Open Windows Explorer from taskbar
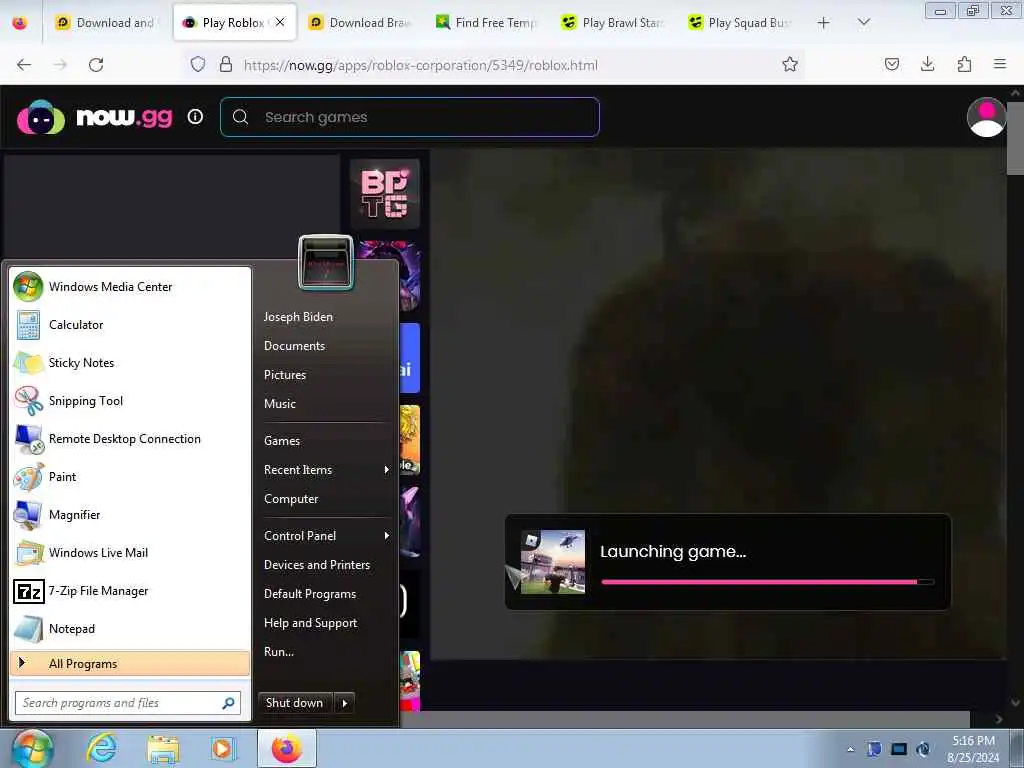The width and height of the screenshot is (1024, 768). [x=163, y=748]
